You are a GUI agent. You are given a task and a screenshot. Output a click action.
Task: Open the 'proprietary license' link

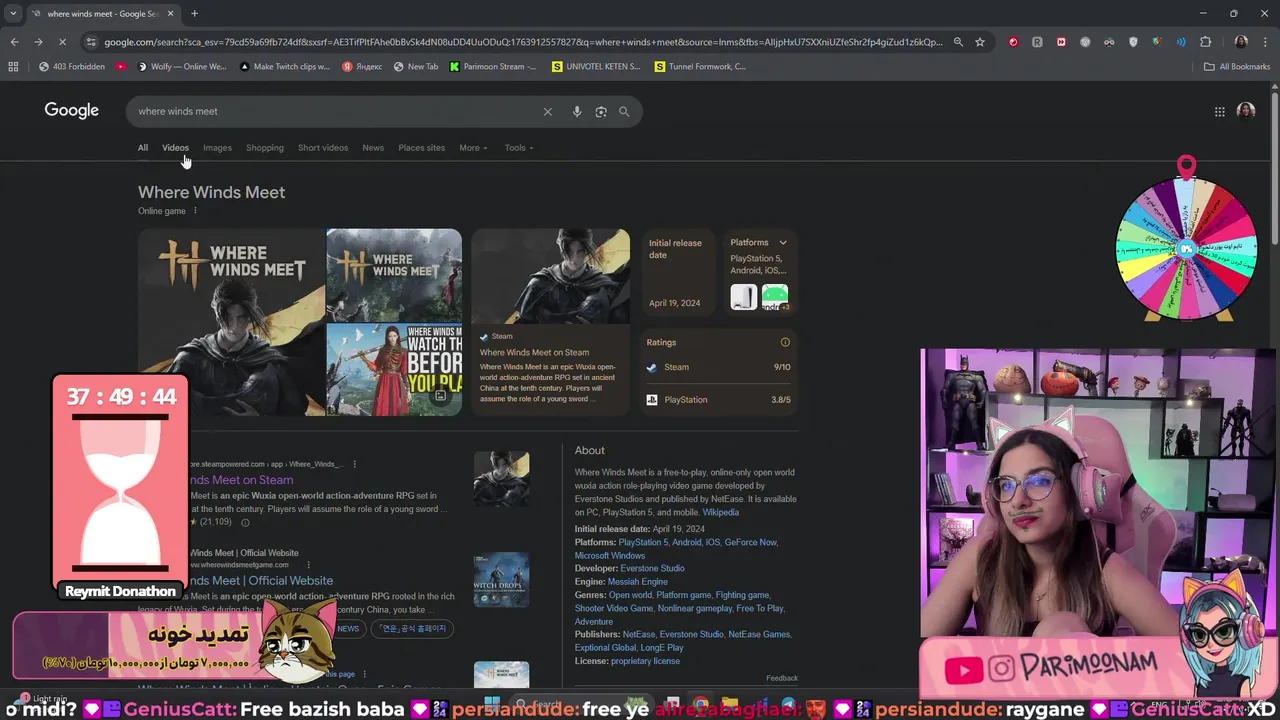click(645, 661)
